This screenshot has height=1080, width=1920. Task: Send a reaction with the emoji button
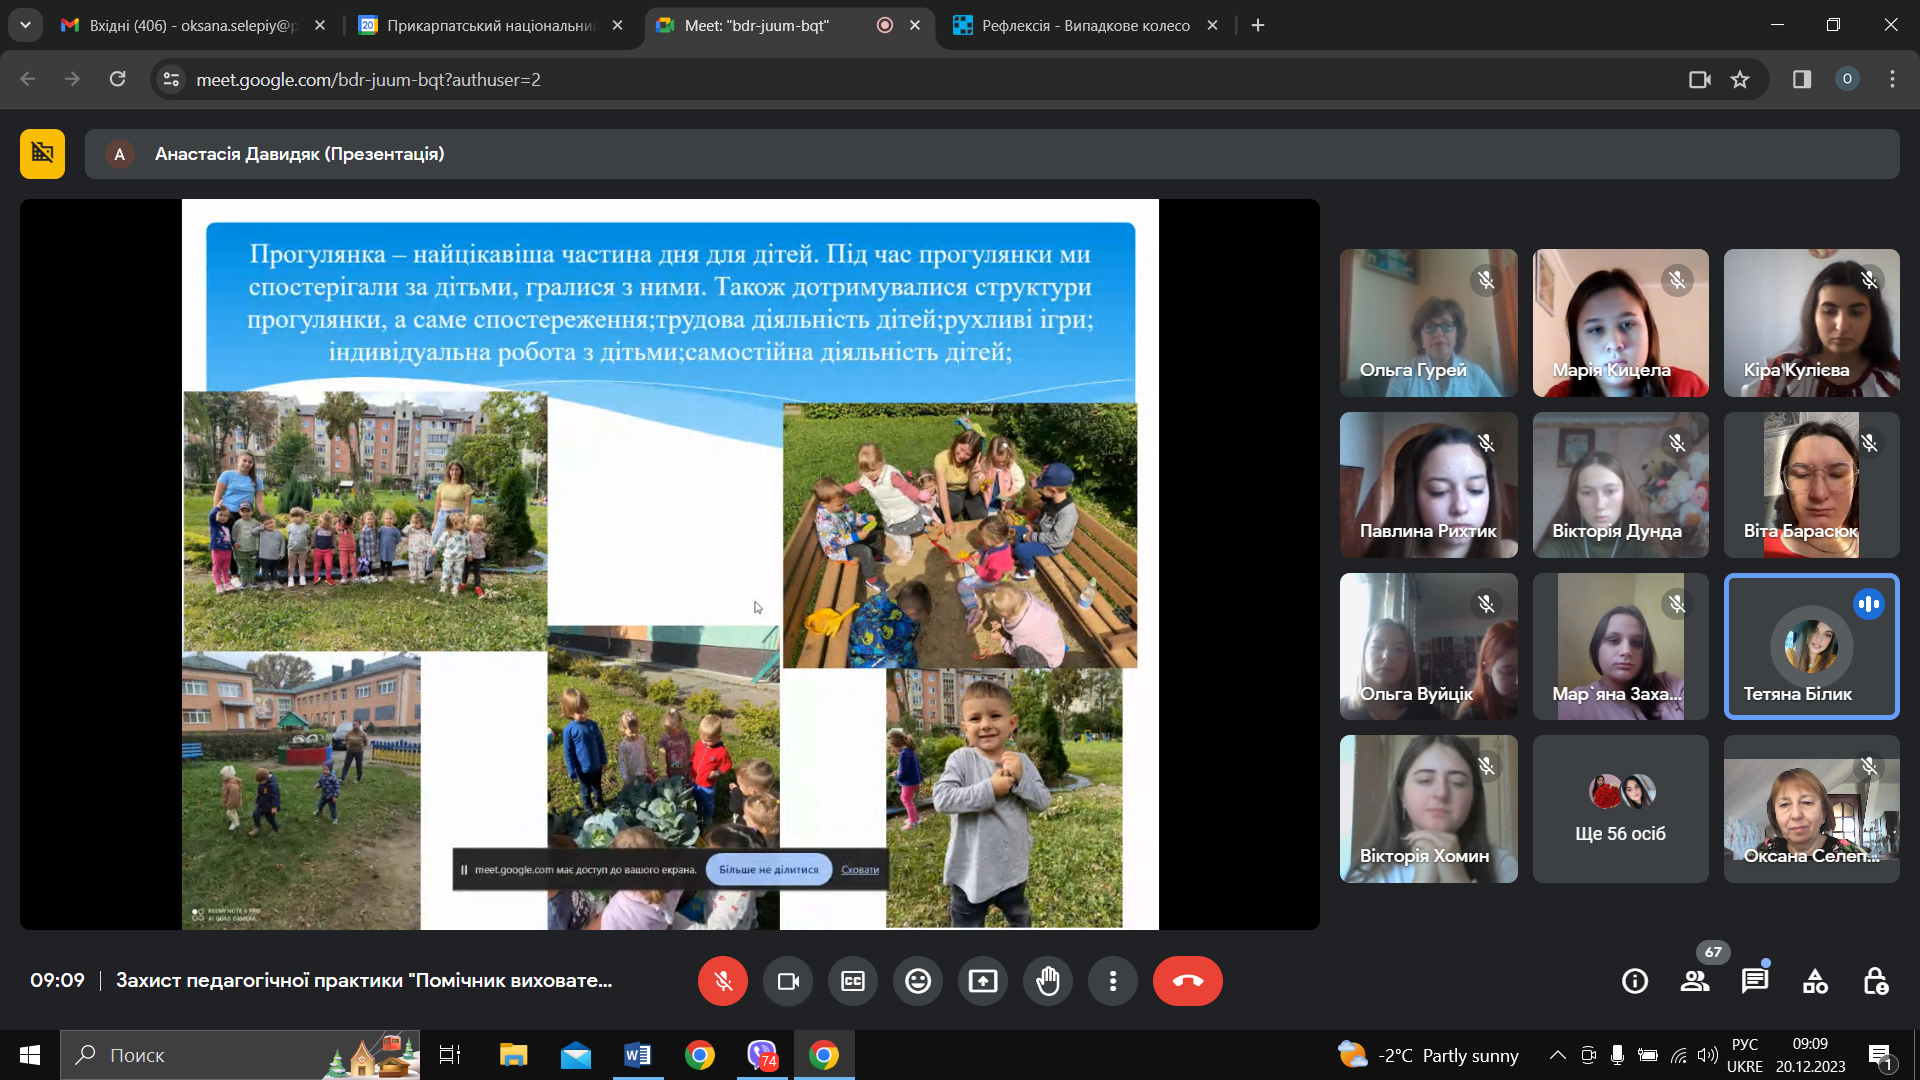click(918, 981)
